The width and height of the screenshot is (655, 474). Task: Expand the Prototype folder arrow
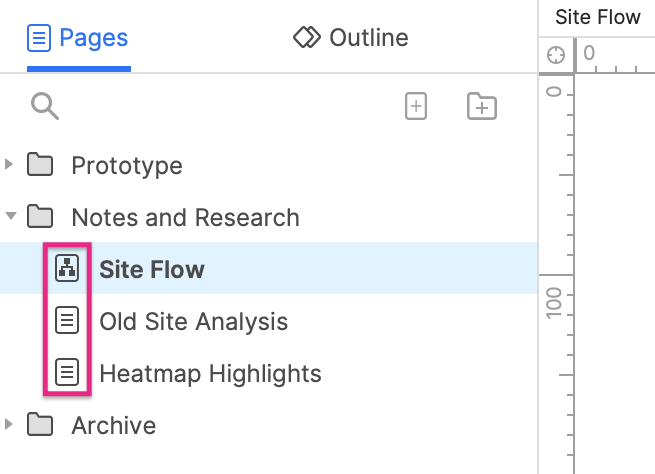click(10, 164)
